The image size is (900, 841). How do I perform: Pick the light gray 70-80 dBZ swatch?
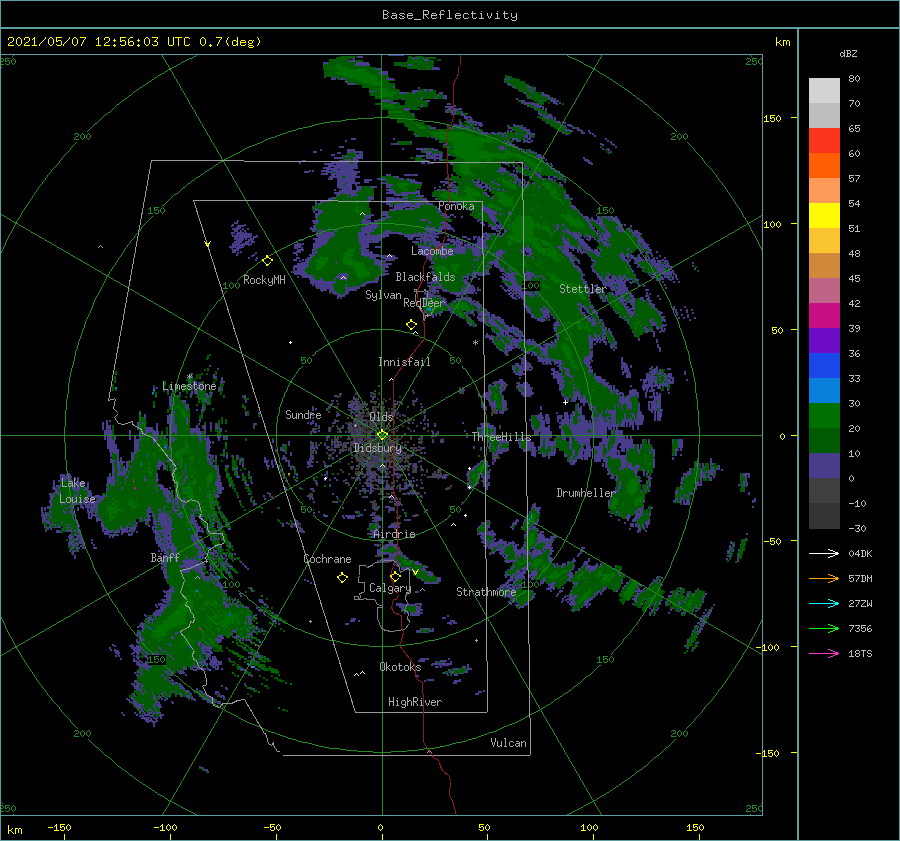[824, 91]
